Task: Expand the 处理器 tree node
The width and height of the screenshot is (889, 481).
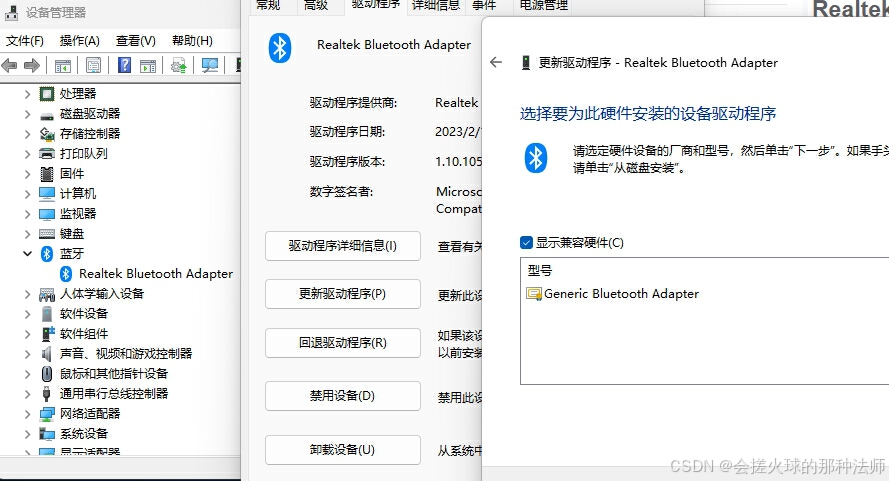Action: (x=27, y=94)
